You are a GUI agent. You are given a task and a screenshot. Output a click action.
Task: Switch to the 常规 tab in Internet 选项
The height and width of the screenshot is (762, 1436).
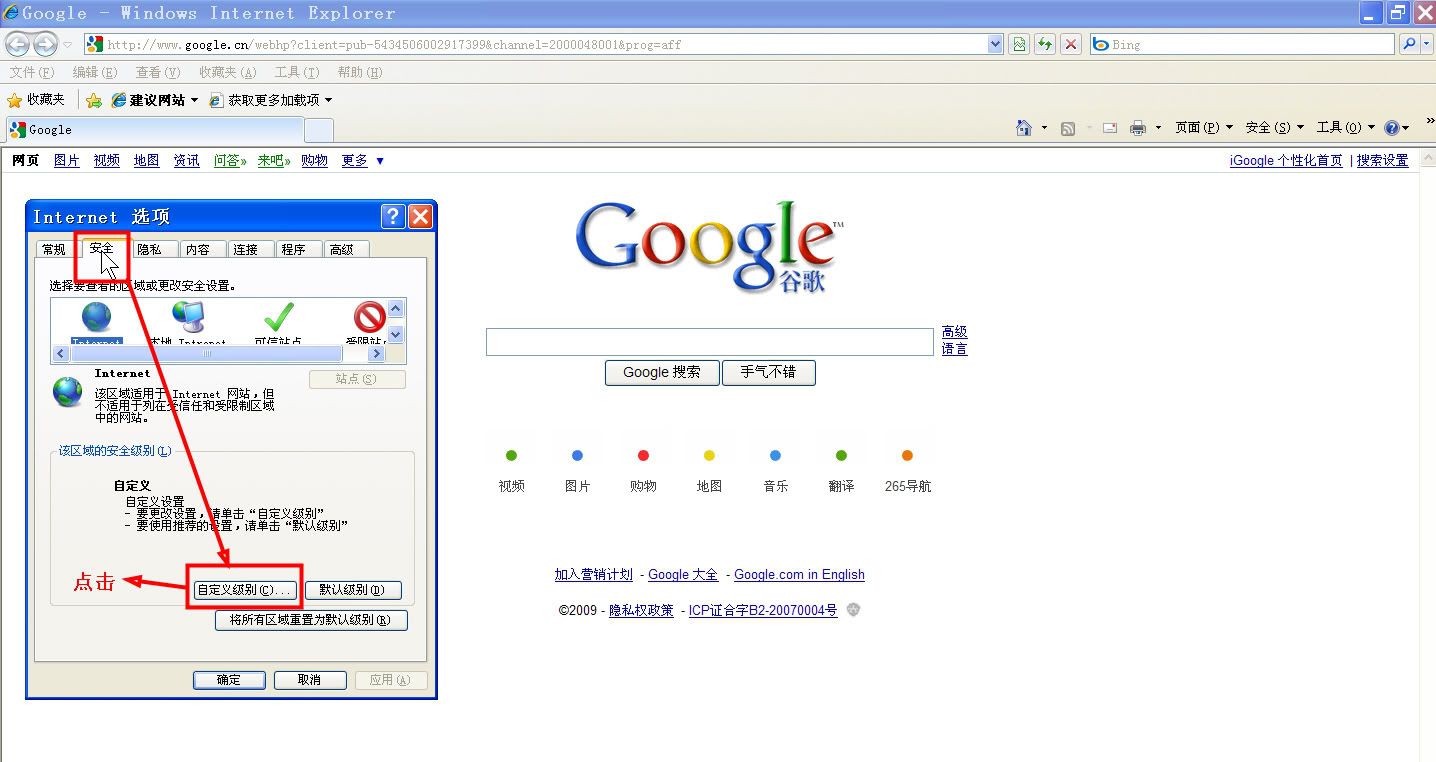point(54,250)
